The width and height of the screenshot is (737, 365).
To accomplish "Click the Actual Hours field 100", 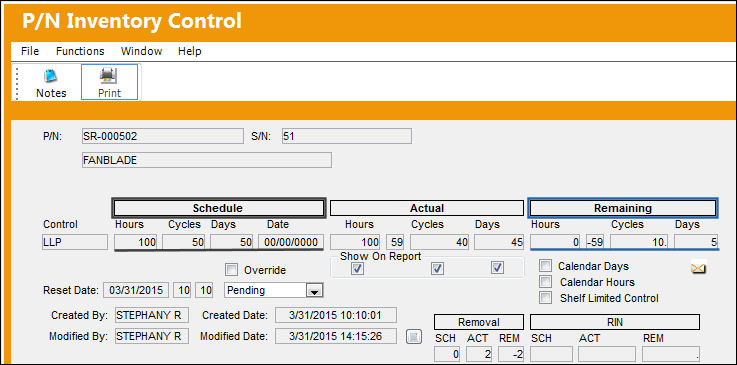I will coord(356,242).
